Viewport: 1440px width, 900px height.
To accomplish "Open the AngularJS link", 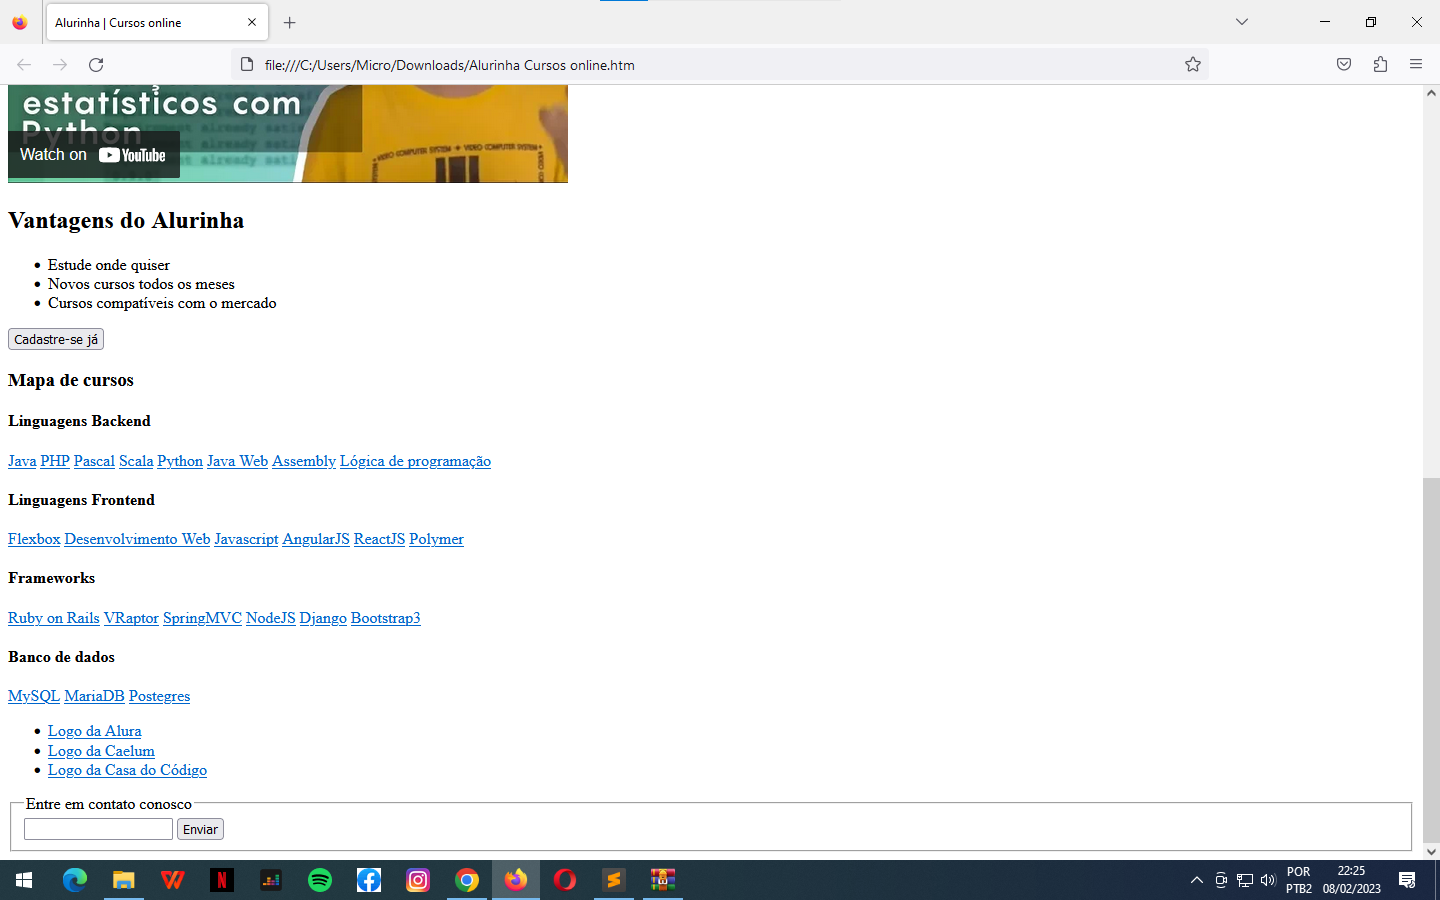I will (316, 539).
